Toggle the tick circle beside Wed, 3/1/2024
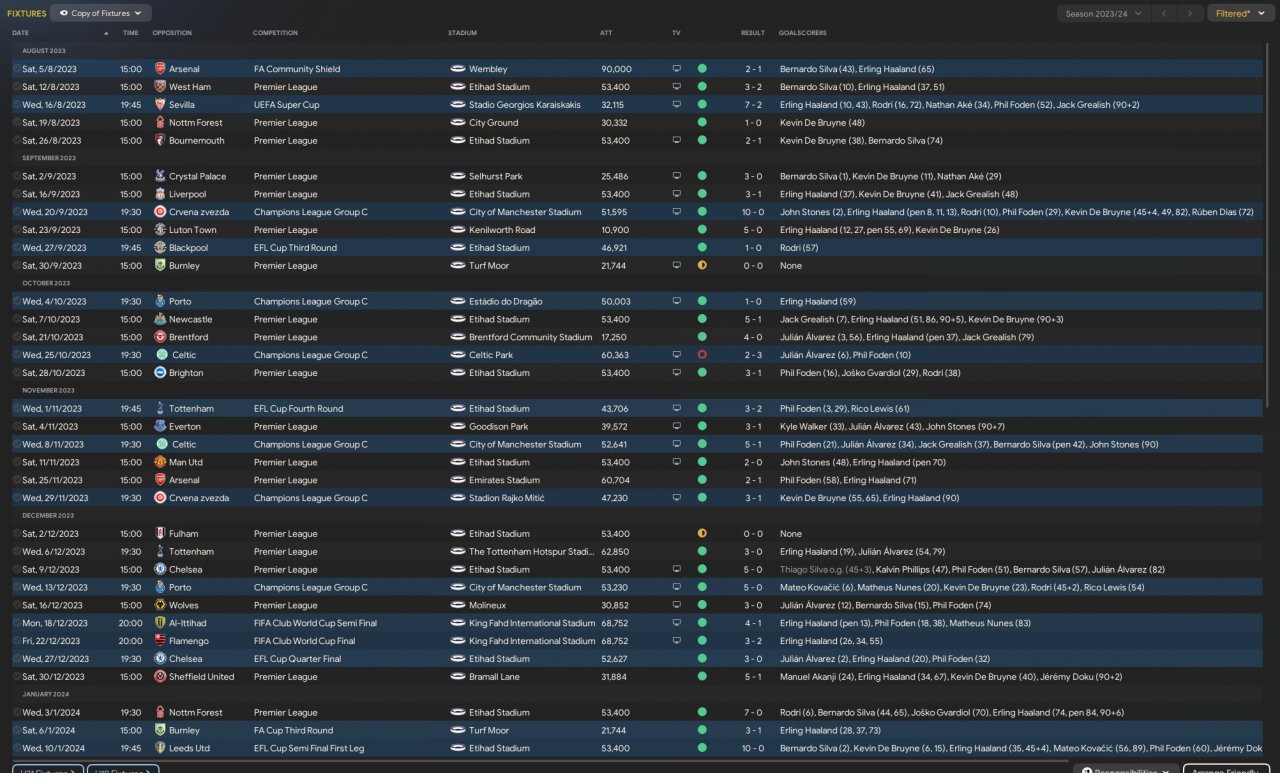The width and height of the screenshot is (1280, 773). [17, 712]
